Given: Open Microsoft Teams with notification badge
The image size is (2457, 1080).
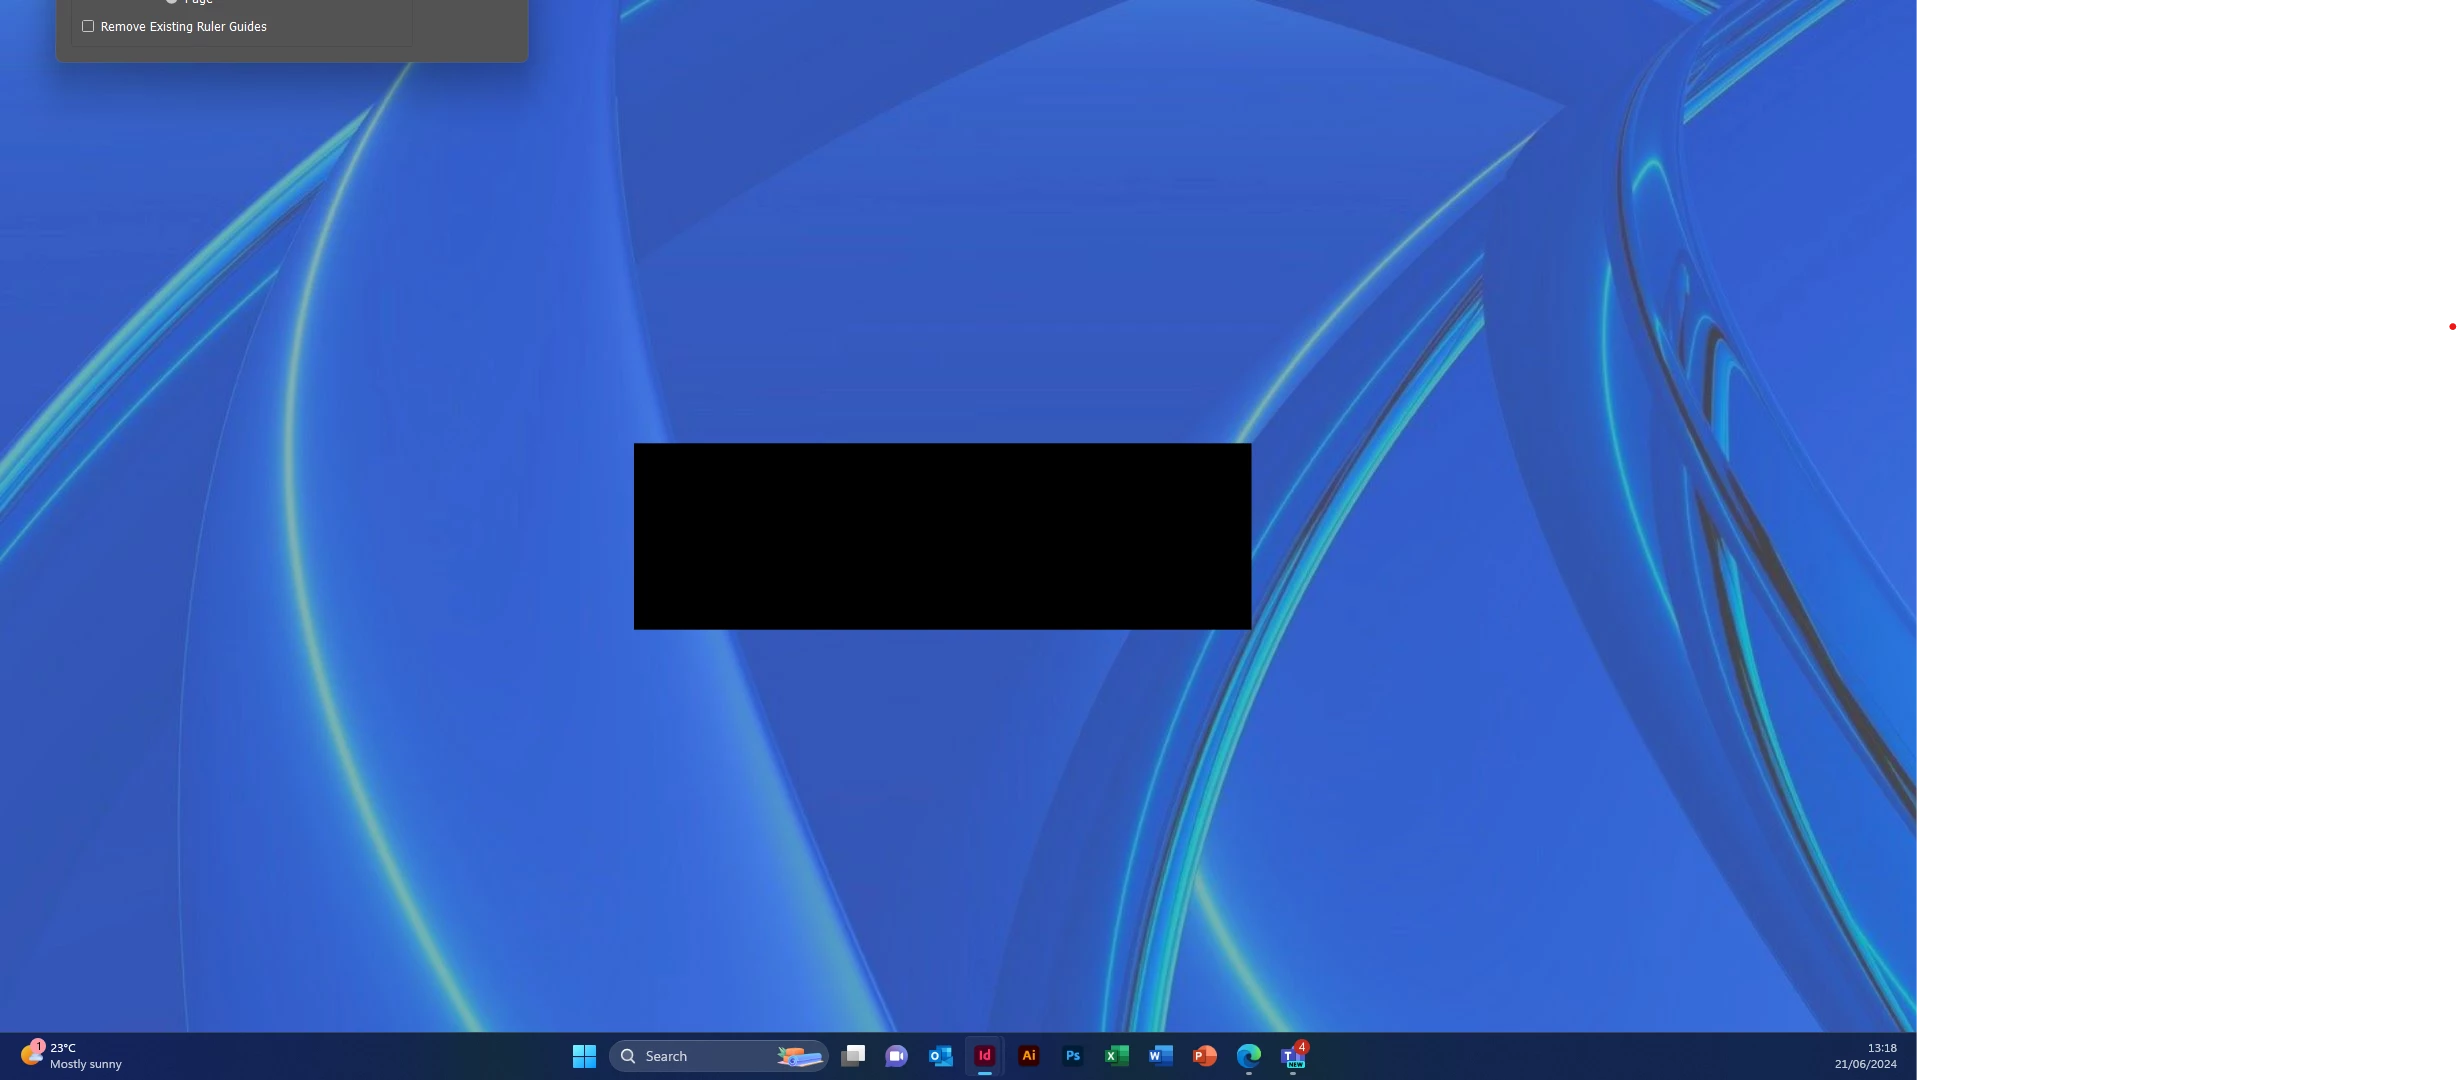Looking at the screenshot, I should 1293,1056.
